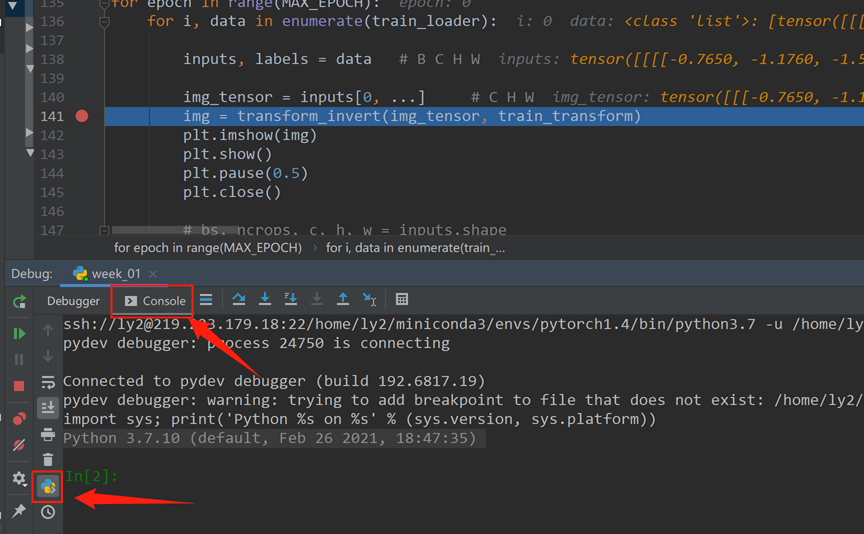This screenshot has width=864, height=534.
Task: Click the pydev debugger warning line
Action: tap(463, 400)
